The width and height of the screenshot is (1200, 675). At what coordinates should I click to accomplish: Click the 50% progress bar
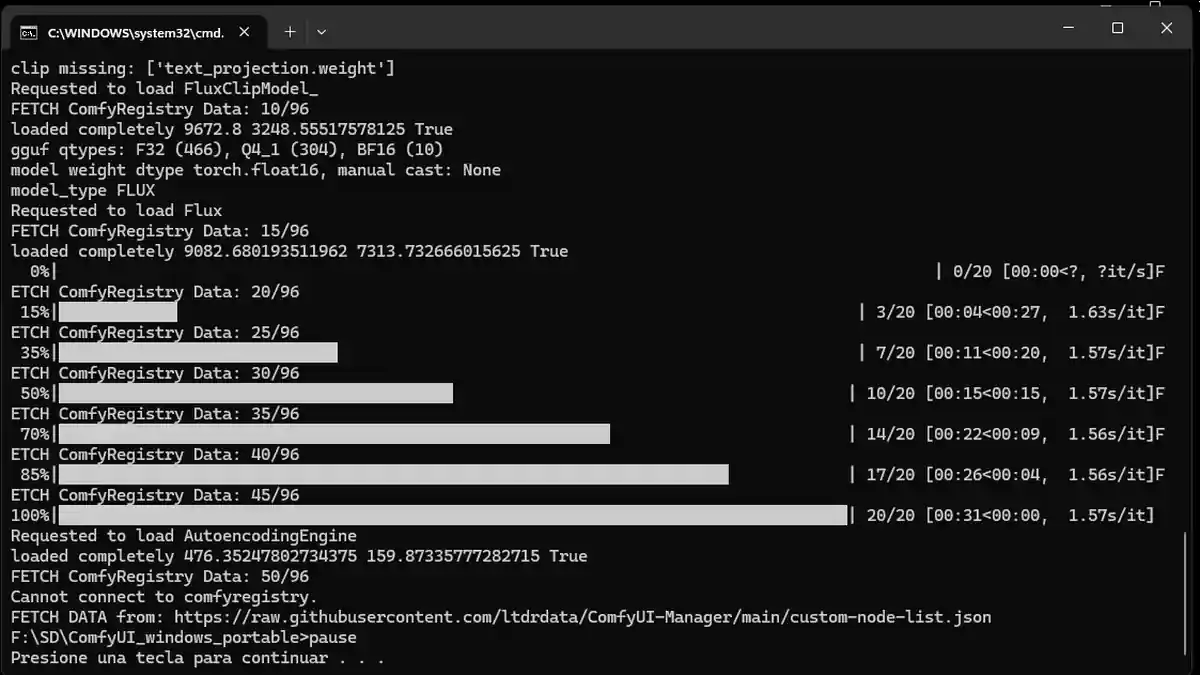click(x=255, y=394)
